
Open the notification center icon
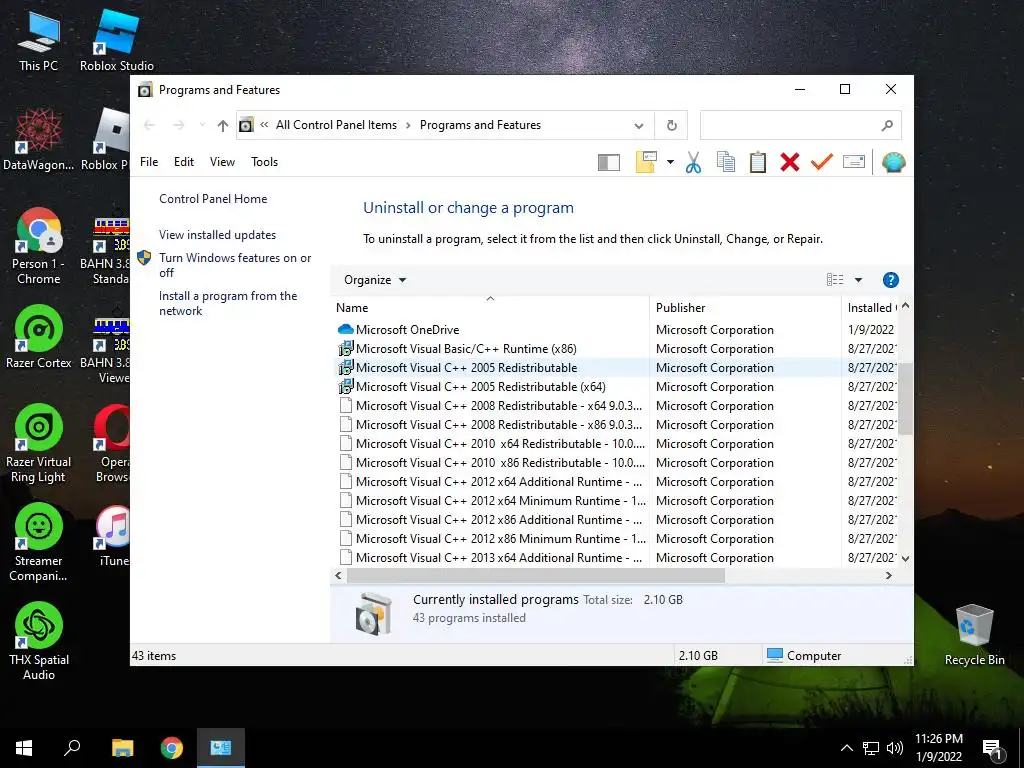(x=992, y=748)
